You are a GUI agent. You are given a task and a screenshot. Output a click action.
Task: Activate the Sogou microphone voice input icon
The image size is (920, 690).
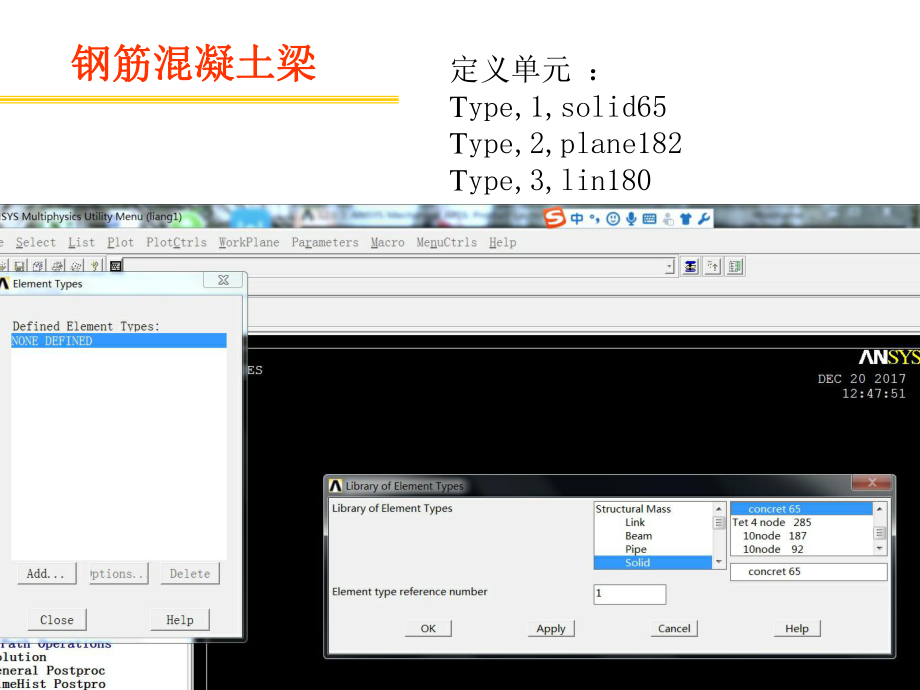631,218
